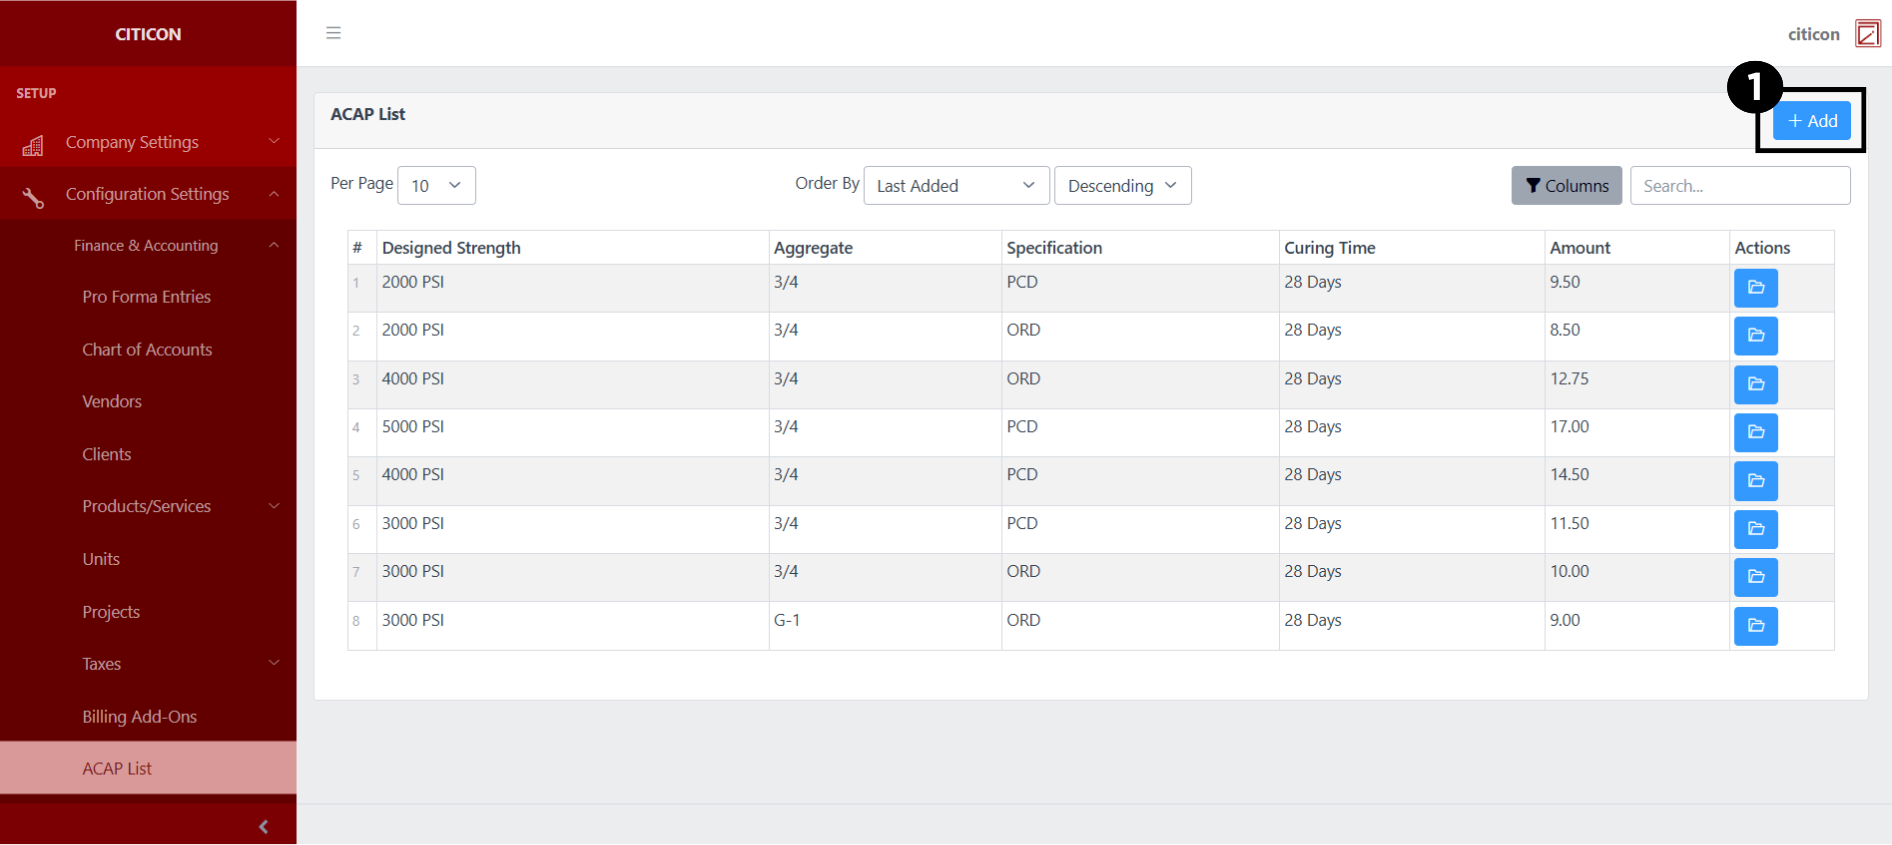Screen dimensions: 1892x845
Task: Select the ACAP List sidebar item
Action: tap(117, 768)
